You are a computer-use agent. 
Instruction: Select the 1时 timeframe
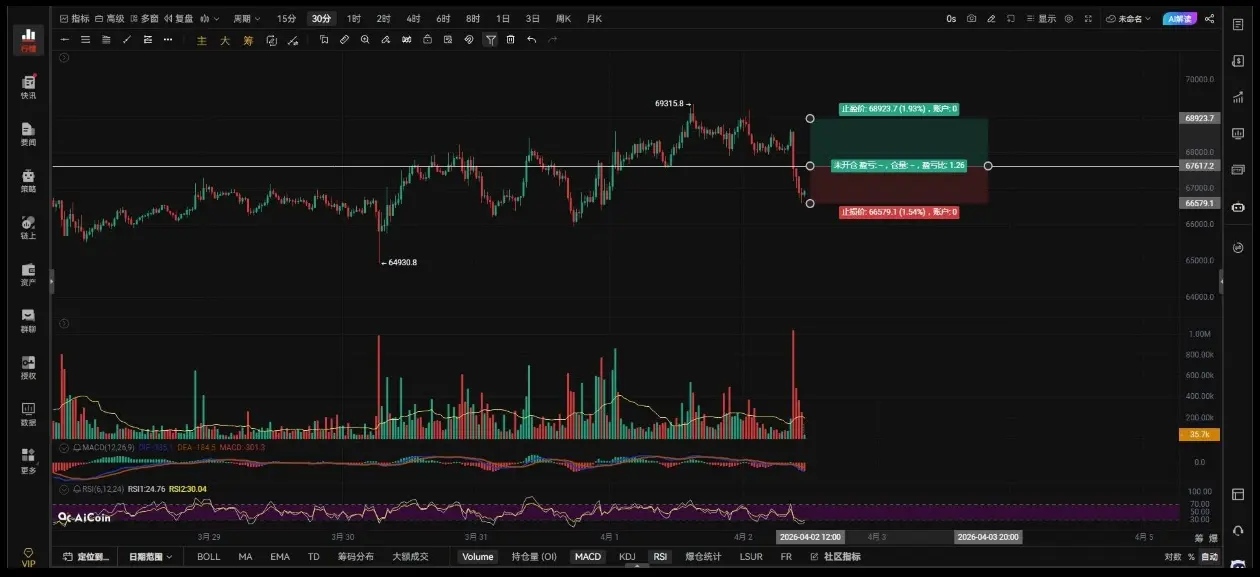[354, 18]
